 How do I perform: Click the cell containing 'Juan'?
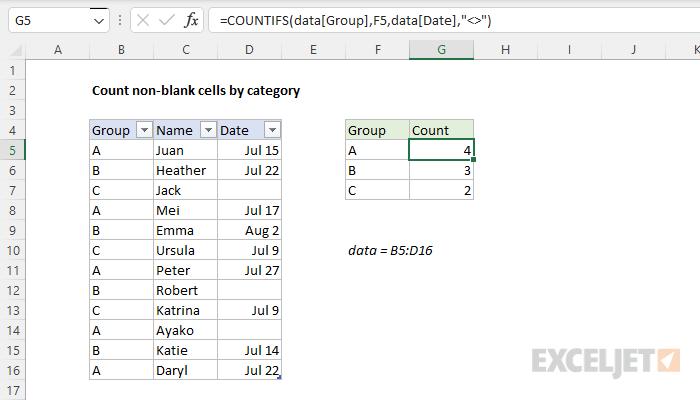186,150
